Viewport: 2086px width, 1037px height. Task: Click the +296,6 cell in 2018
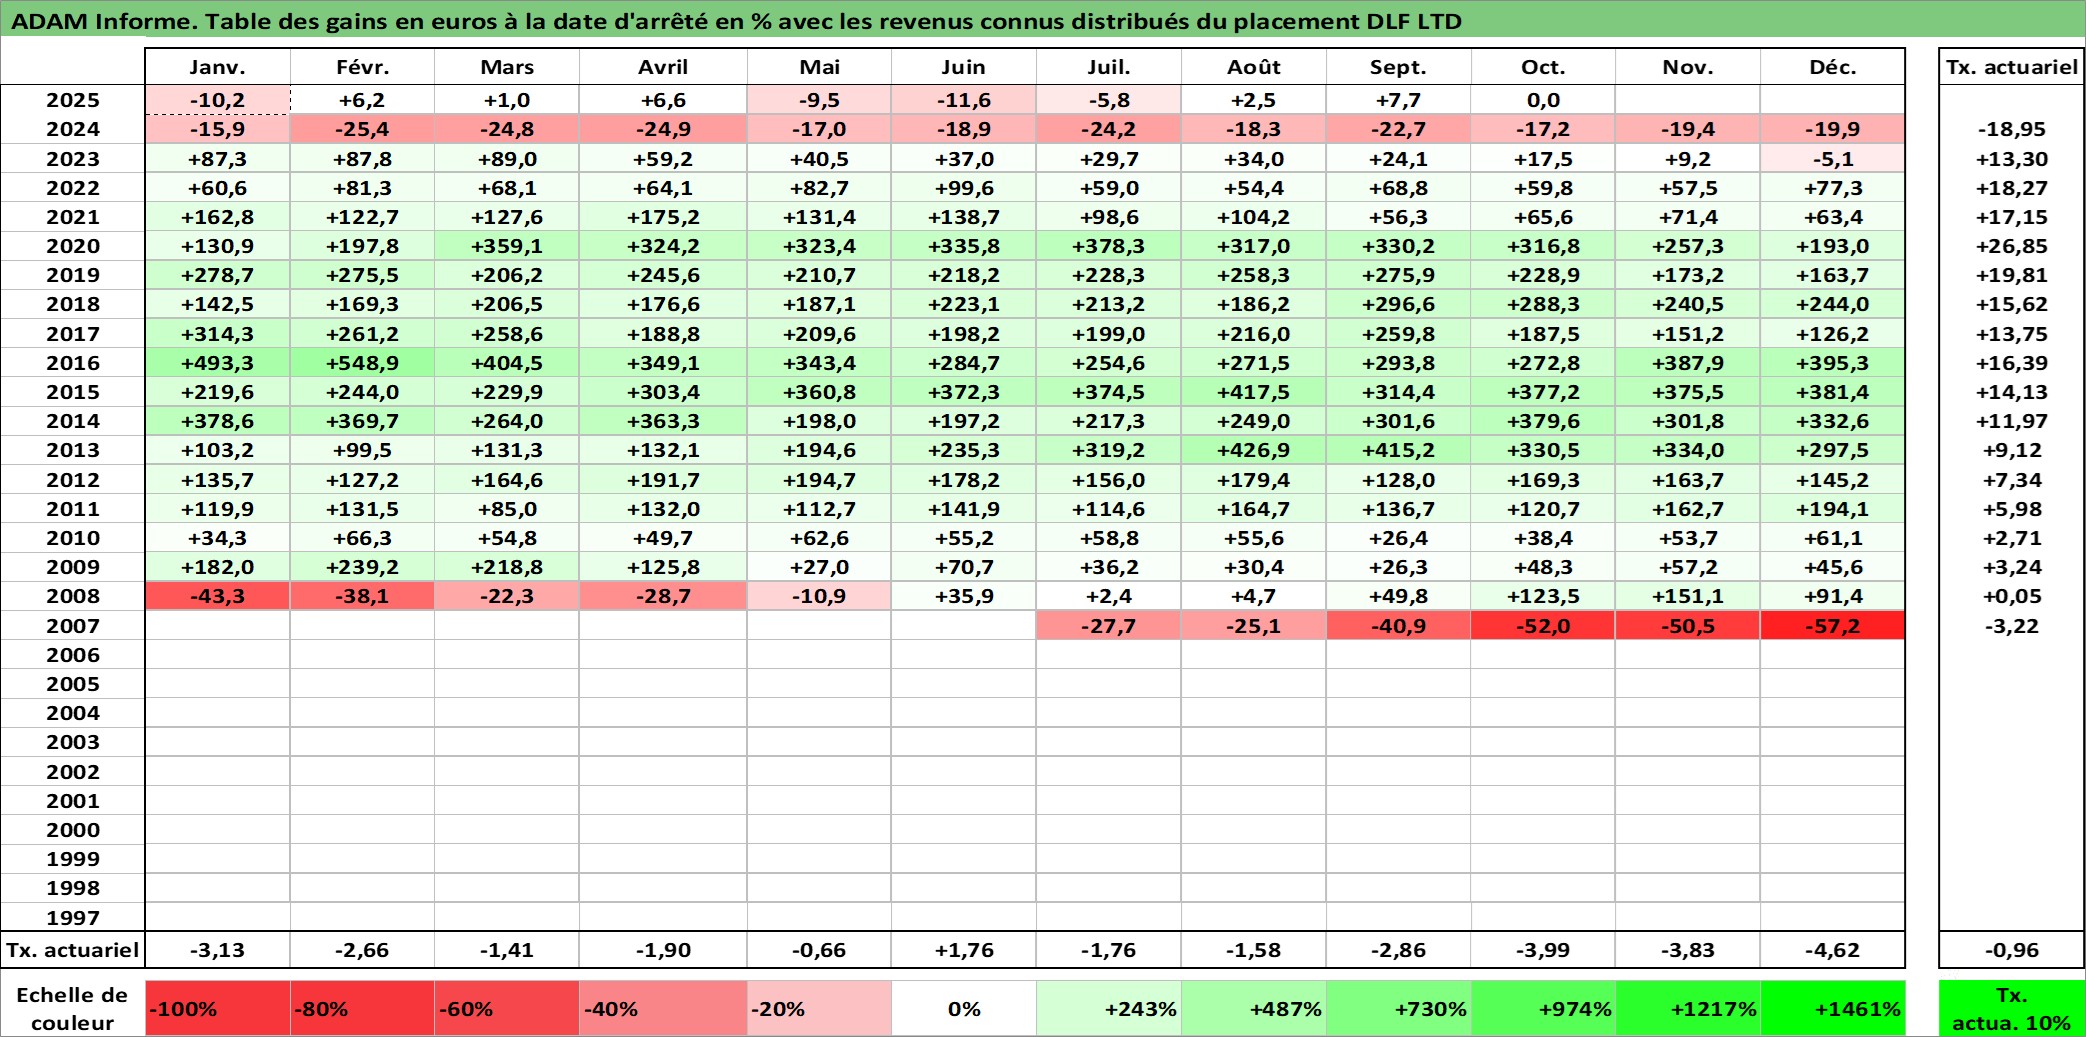(1398, 304)
